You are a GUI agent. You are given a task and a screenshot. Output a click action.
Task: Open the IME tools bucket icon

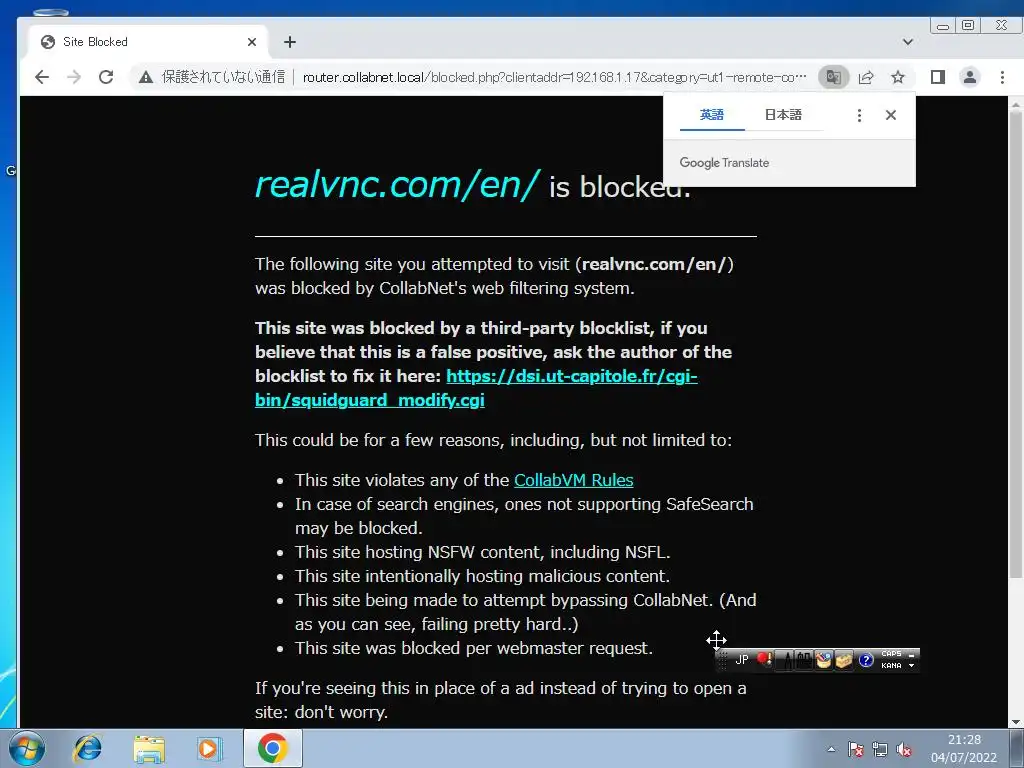[824, 660]
